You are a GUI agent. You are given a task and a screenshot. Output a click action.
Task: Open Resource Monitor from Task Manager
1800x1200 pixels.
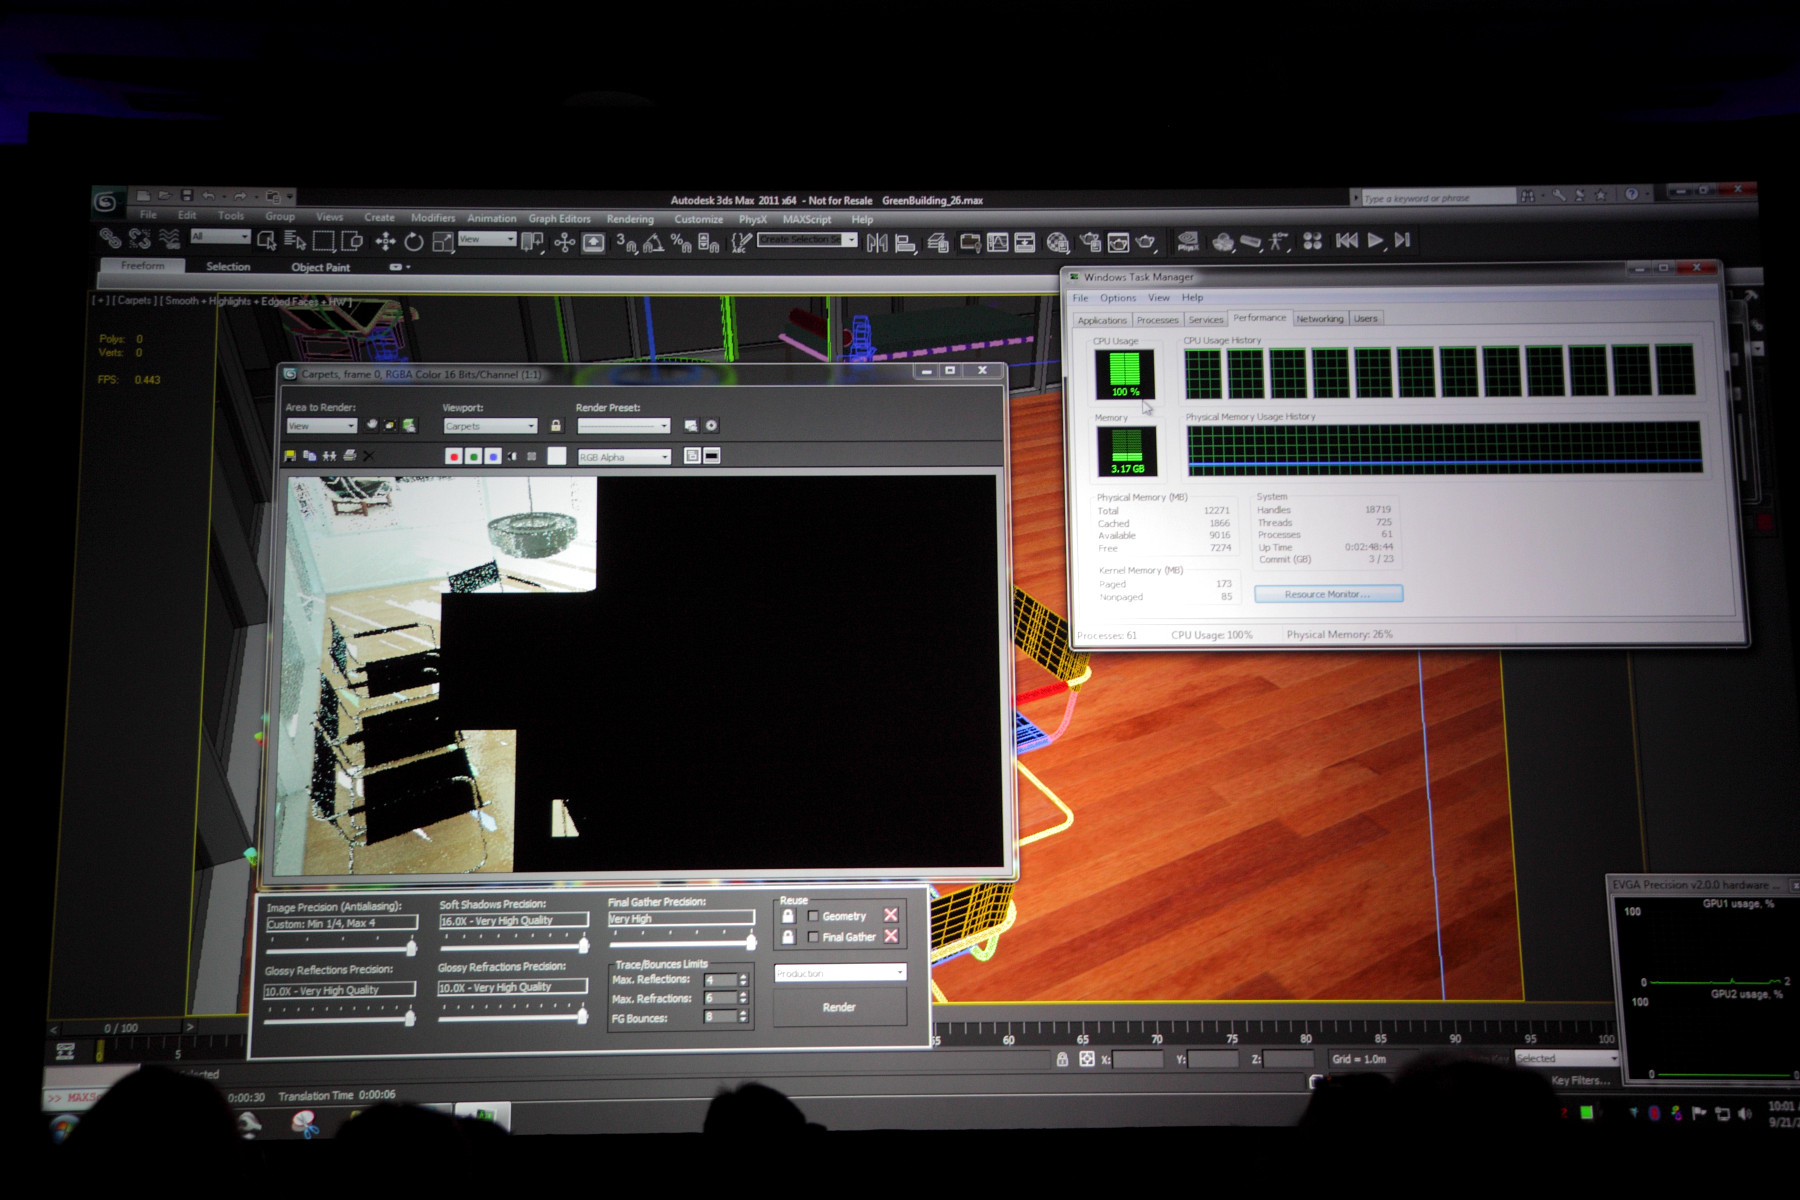click(x=1328, y=594)
